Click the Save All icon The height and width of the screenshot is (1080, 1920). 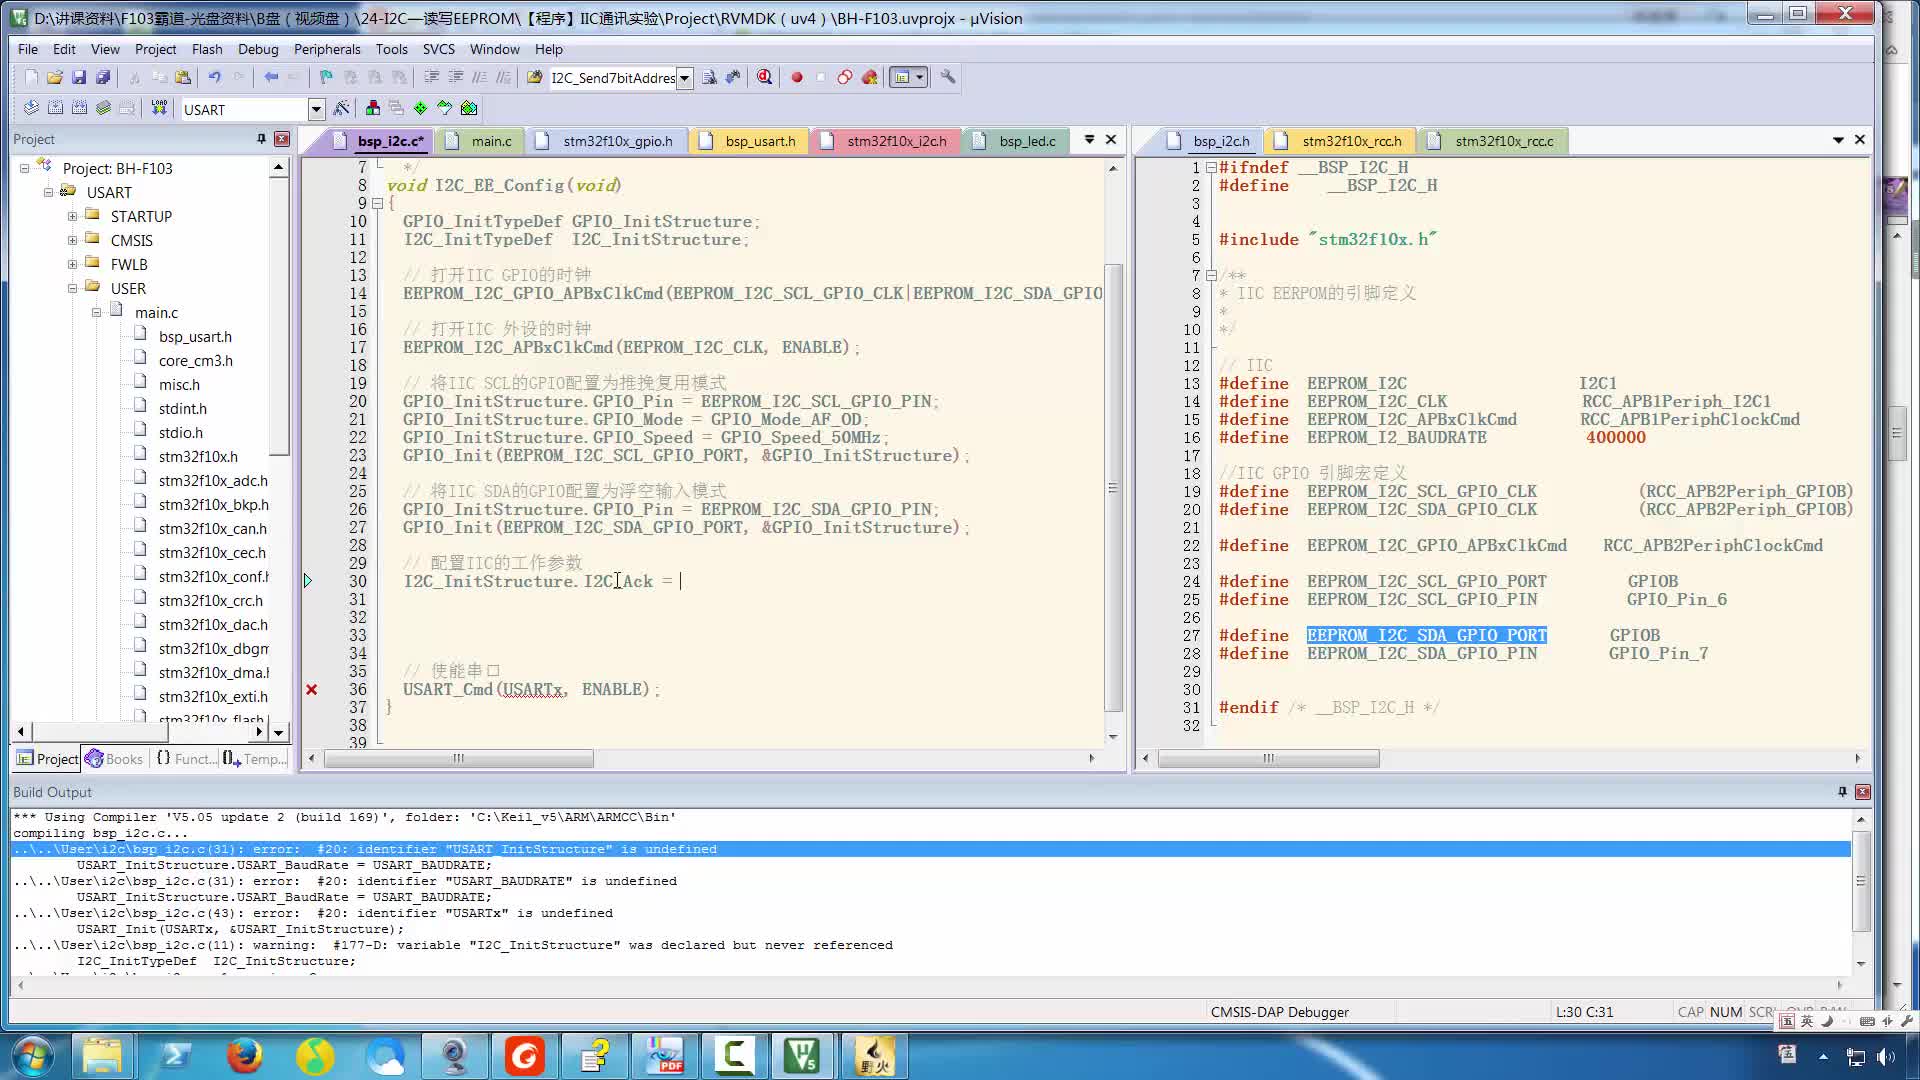click(x=103, y=77)
